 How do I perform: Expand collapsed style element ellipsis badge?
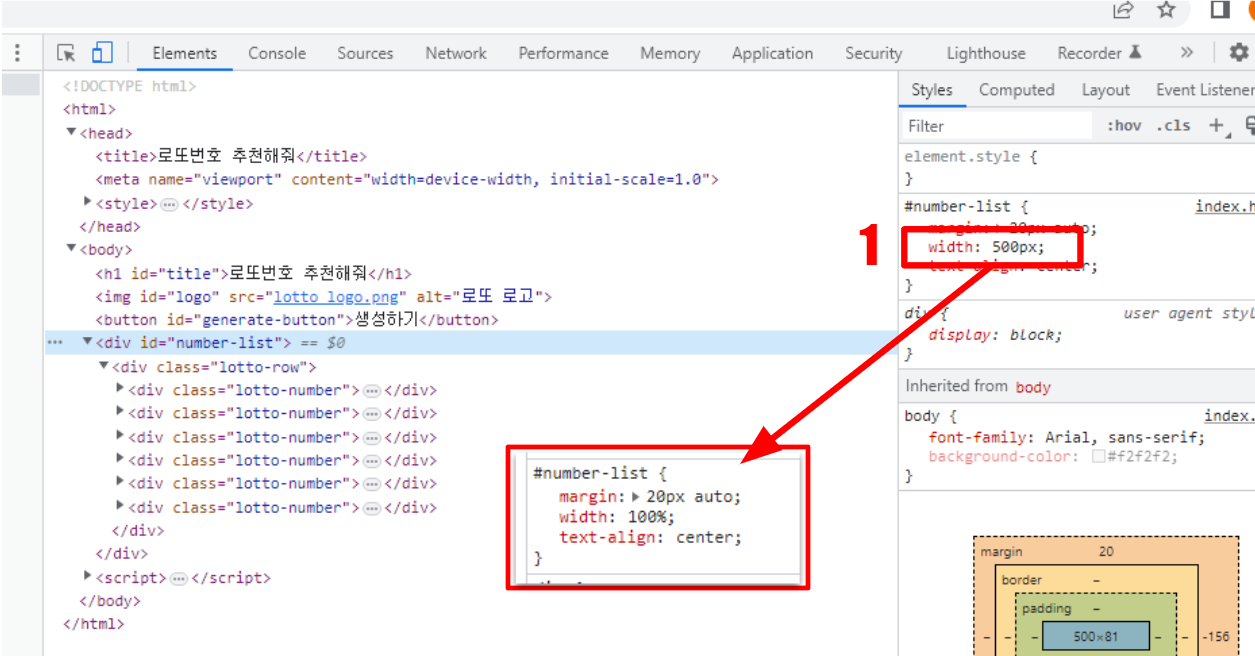pyautogui.click(x=169, y=204)
